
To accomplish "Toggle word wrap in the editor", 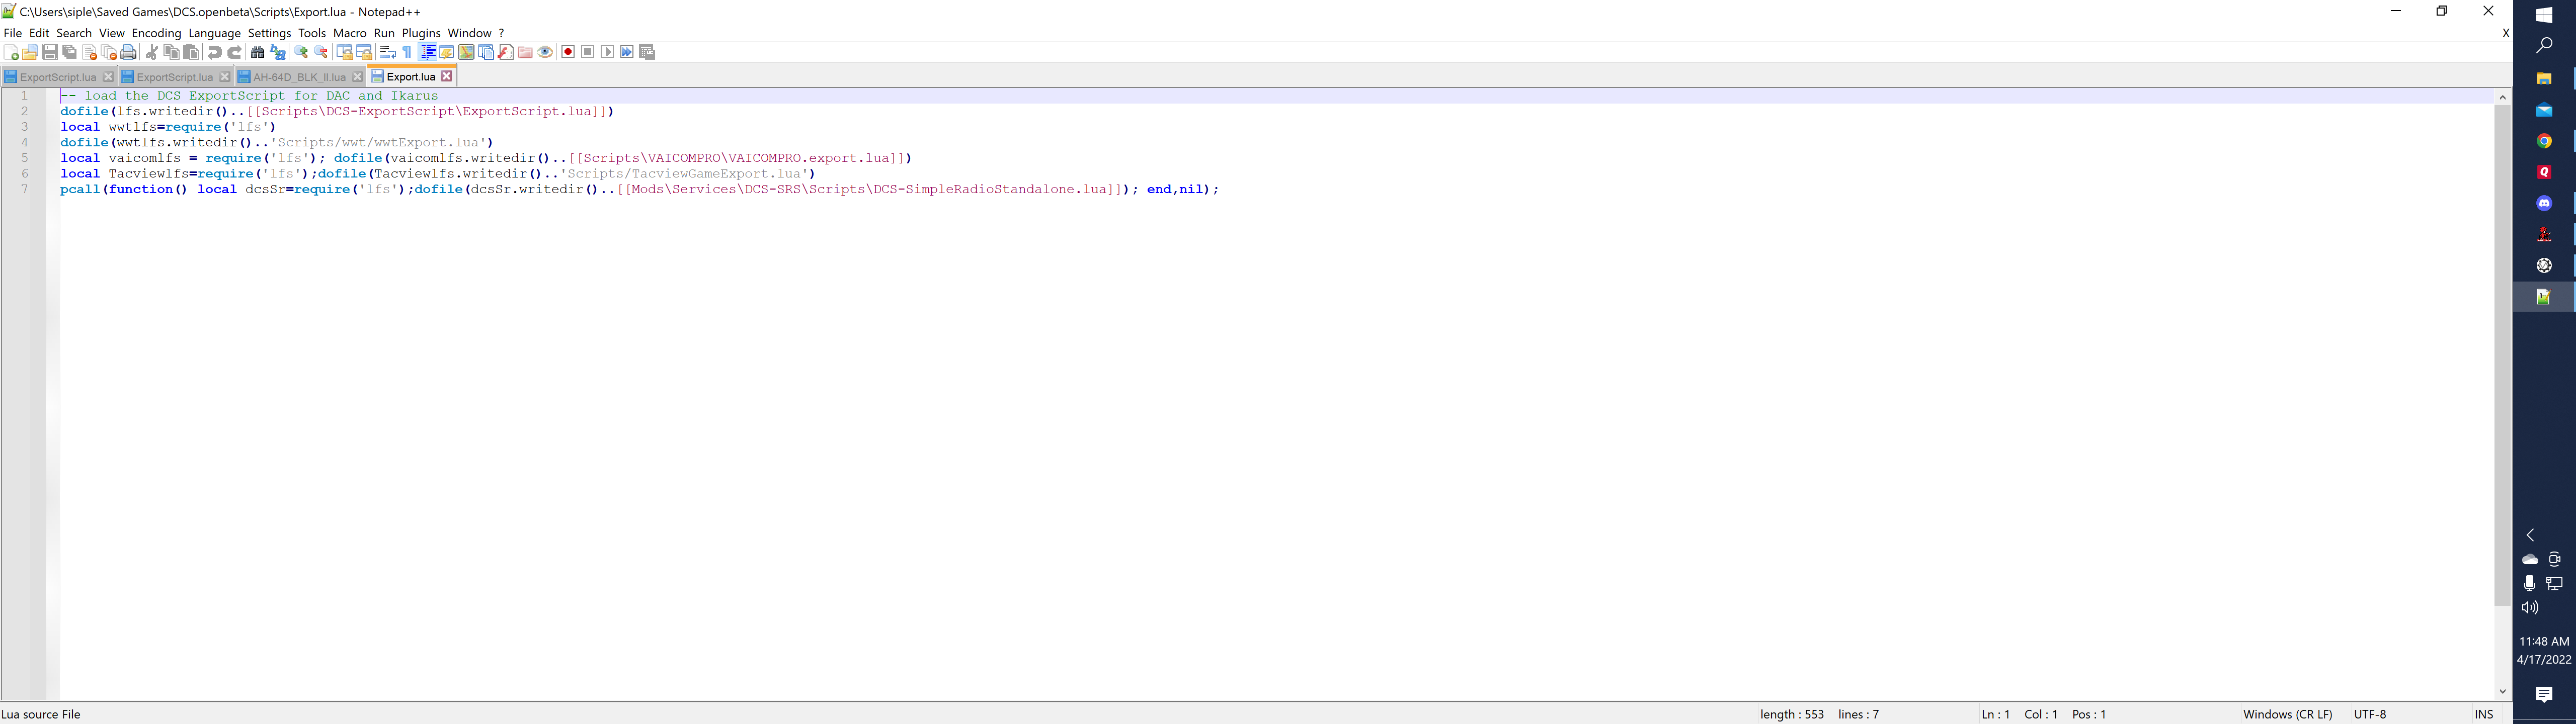I will point(387,52).
